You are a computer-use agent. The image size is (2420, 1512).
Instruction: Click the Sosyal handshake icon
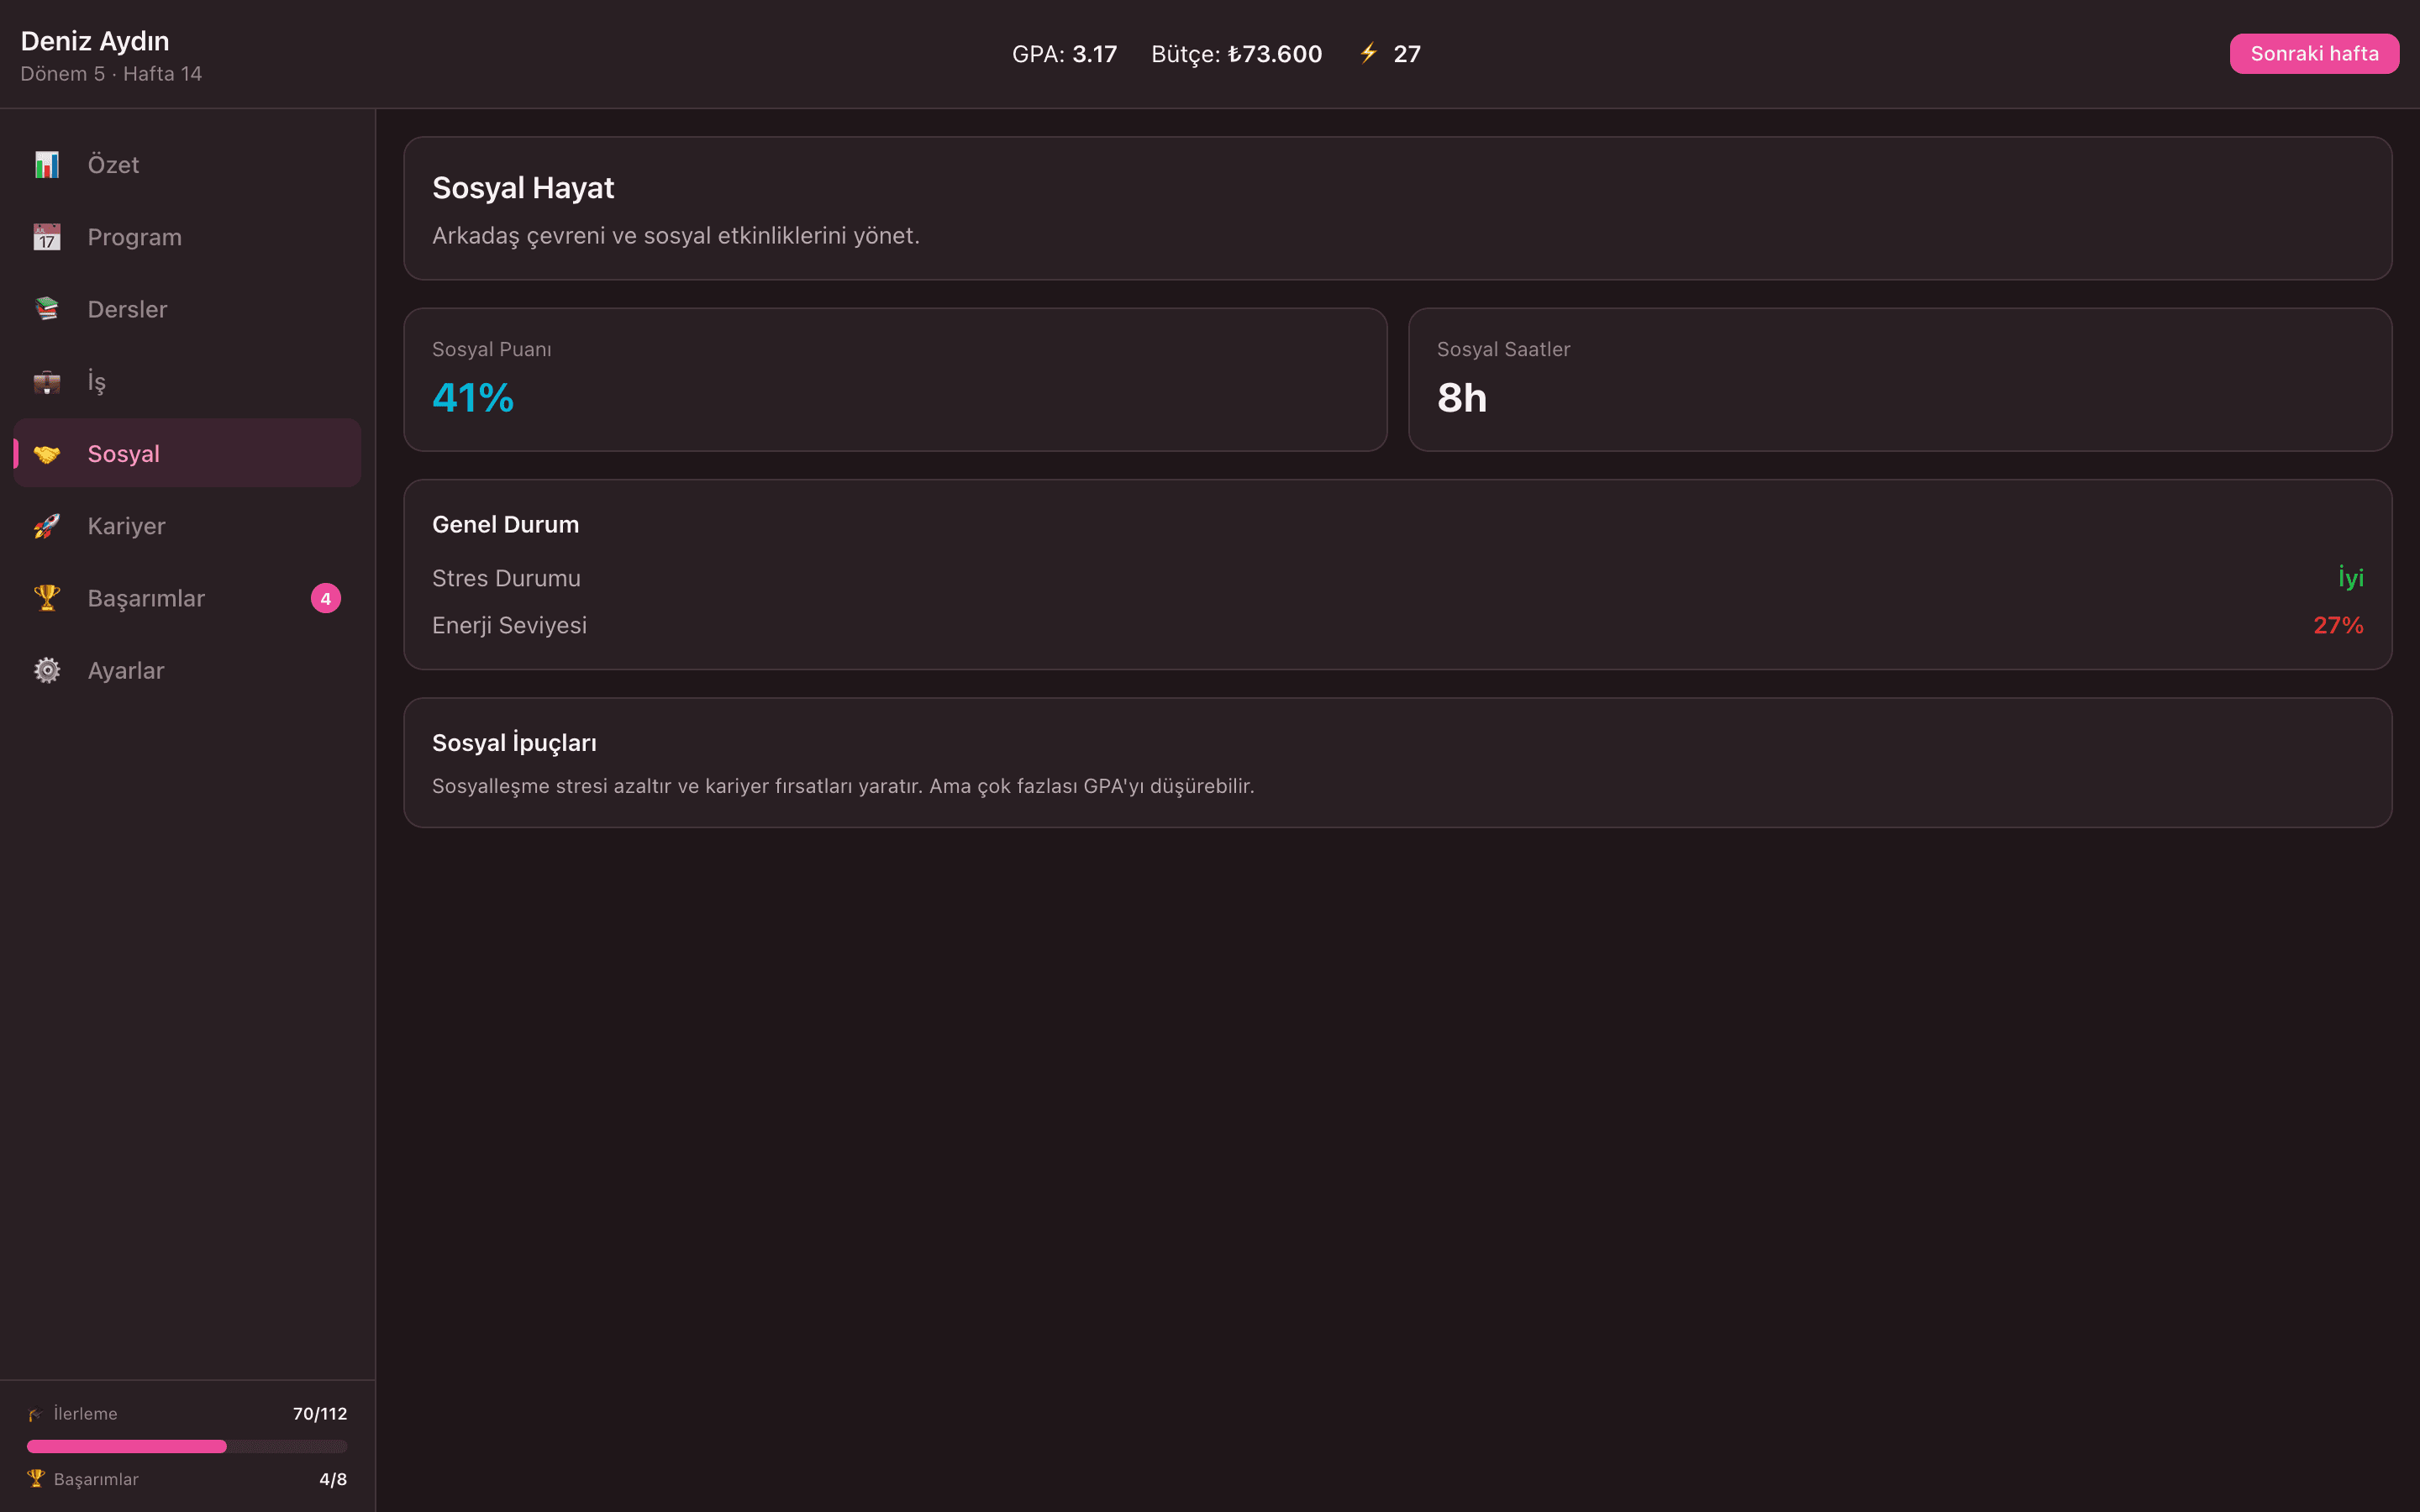tap(47, 454)
